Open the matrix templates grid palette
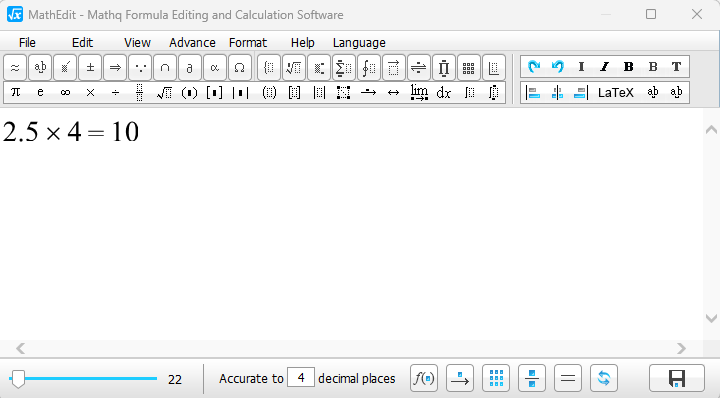720x398 pixels. 468,68
